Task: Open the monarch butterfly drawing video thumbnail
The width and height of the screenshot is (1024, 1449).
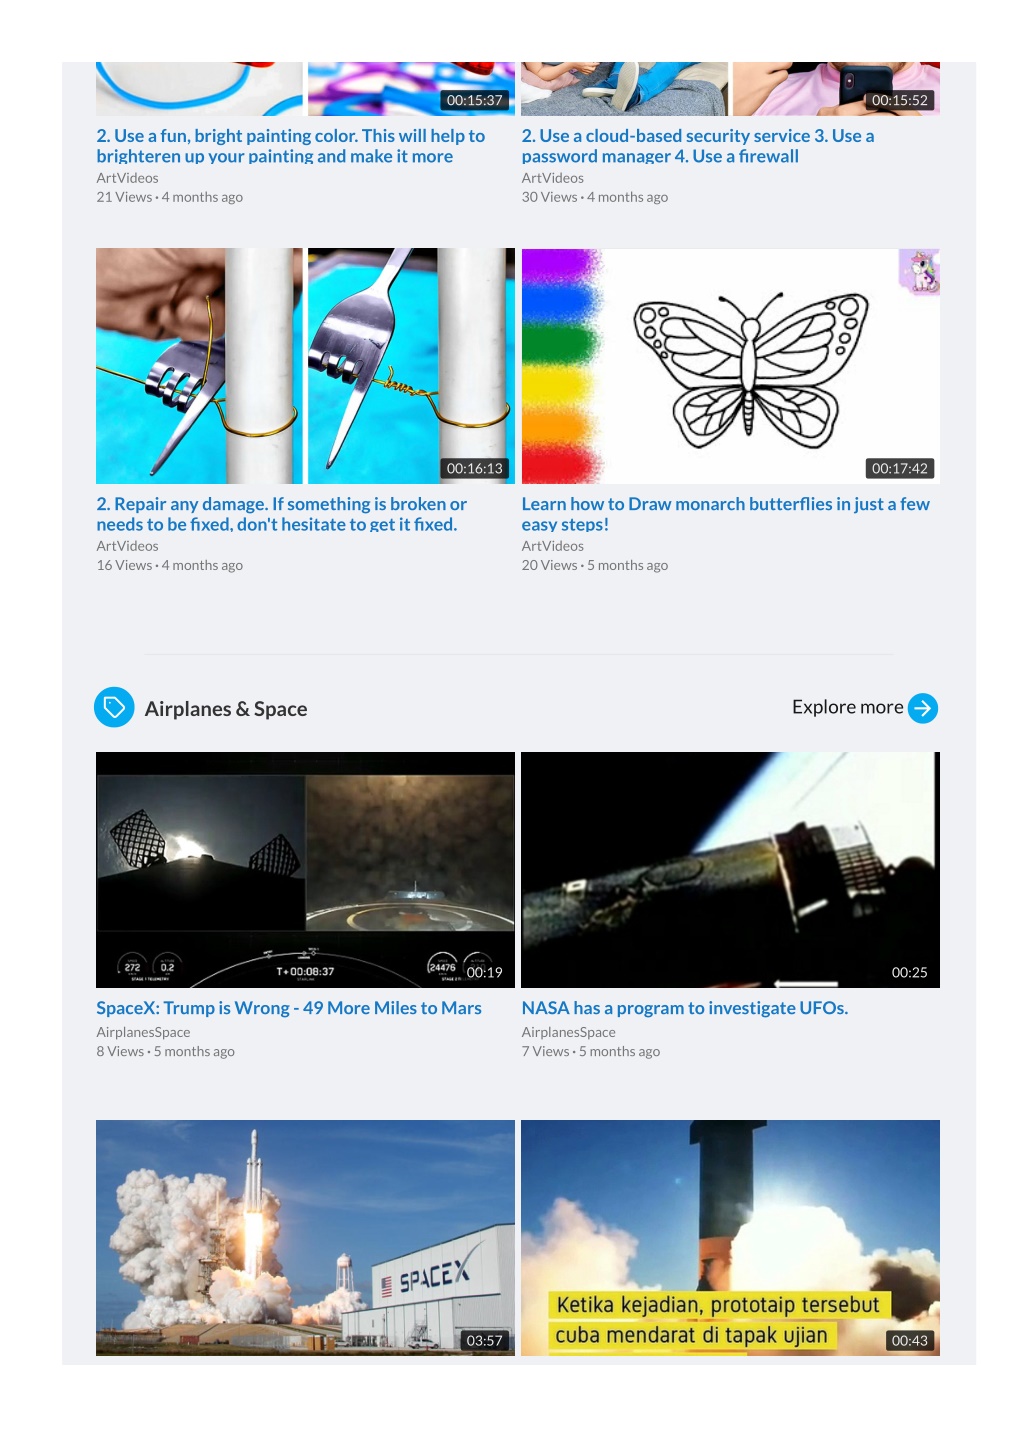Action: [x=730, y=366]
